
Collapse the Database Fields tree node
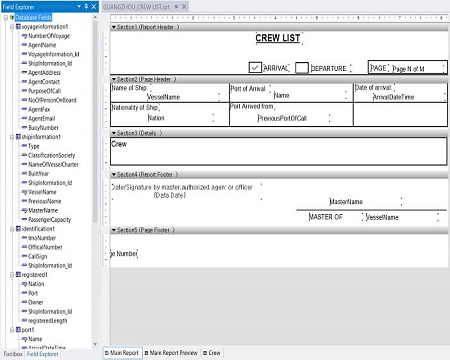coord(6,17)
